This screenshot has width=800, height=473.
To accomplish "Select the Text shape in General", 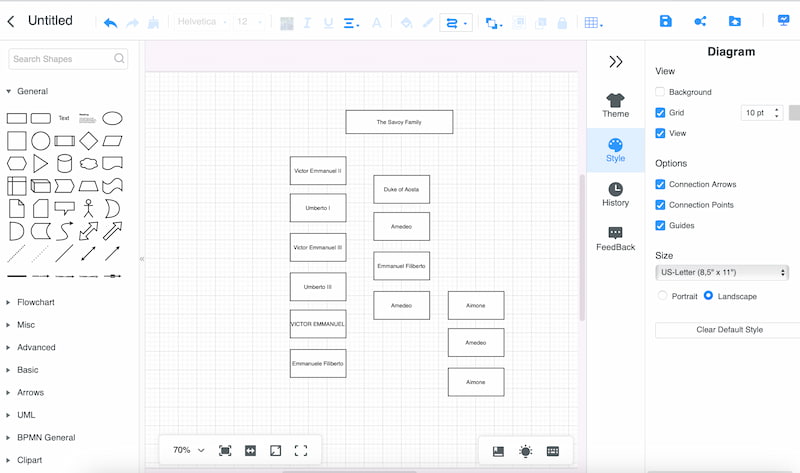I will pos(64,118).
